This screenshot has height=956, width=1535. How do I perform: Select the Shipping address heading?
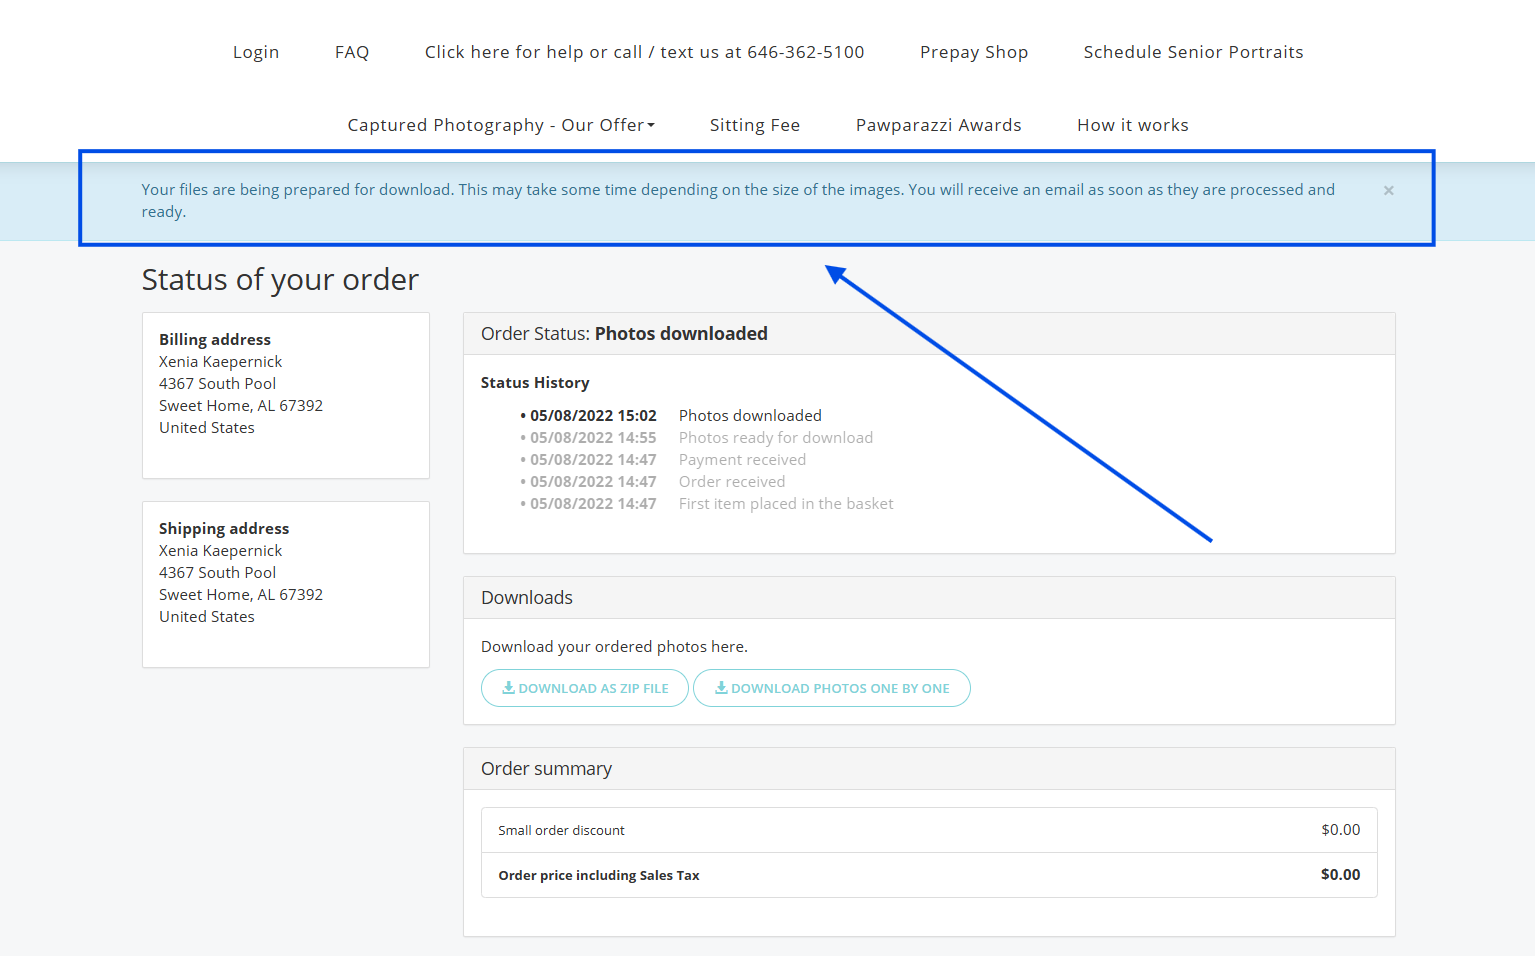224,529
